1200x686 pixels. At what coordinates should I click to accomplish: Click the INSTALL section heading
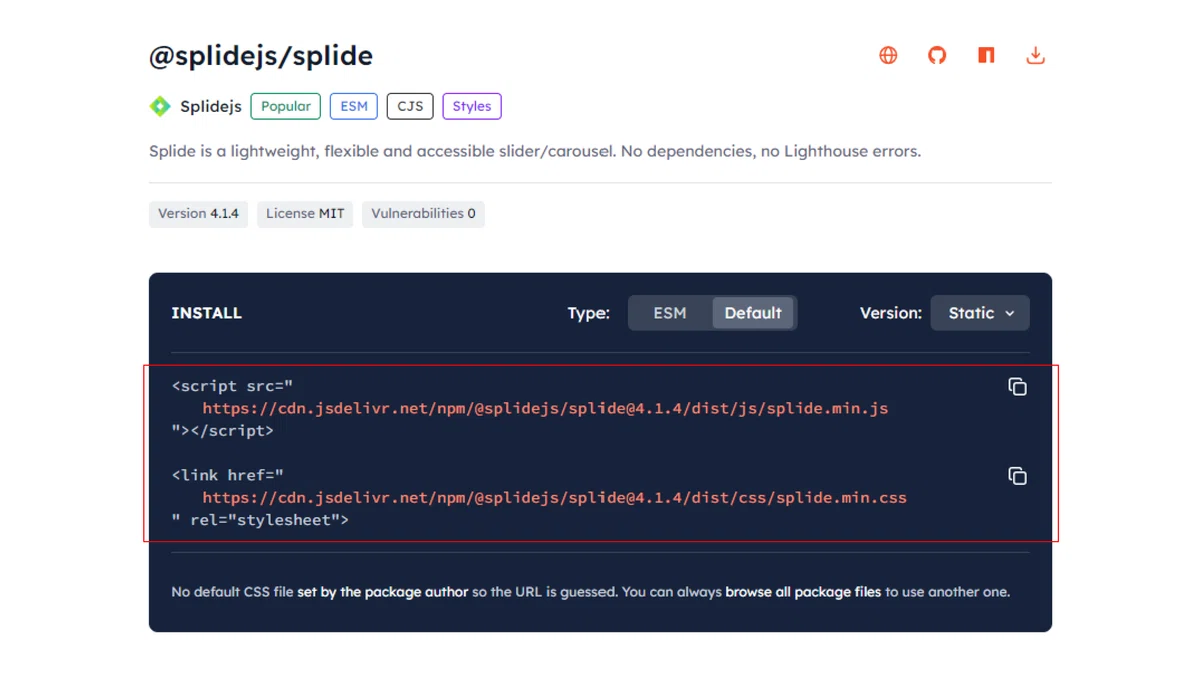pyautogui.click(x=206, y=313)
